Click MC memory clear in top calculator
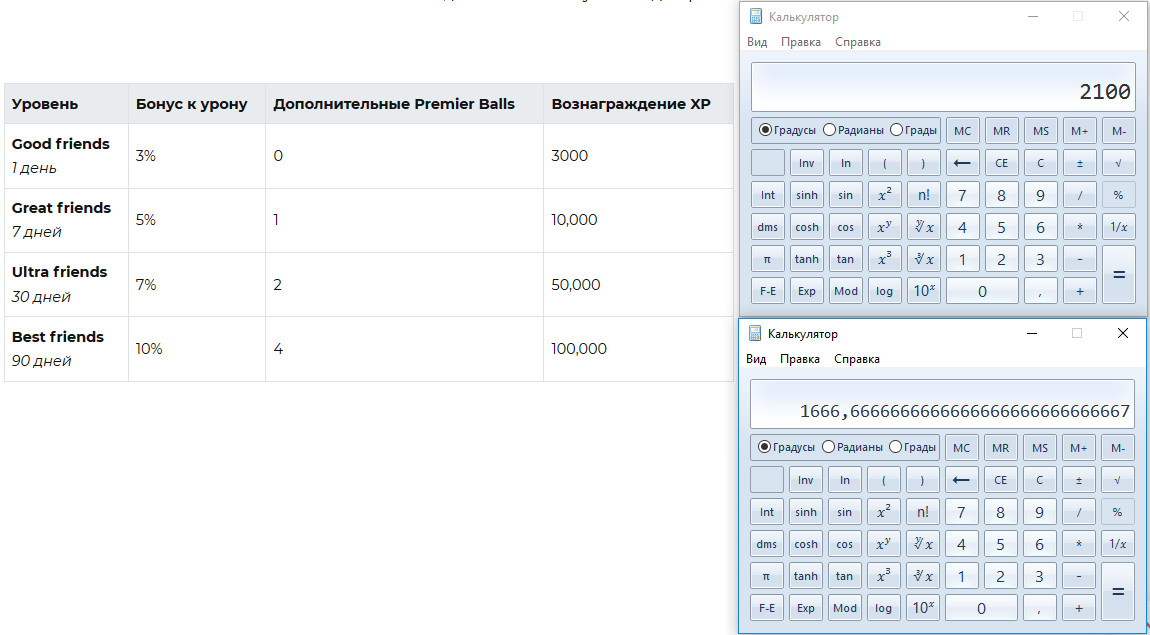 [x=962, y=131]
